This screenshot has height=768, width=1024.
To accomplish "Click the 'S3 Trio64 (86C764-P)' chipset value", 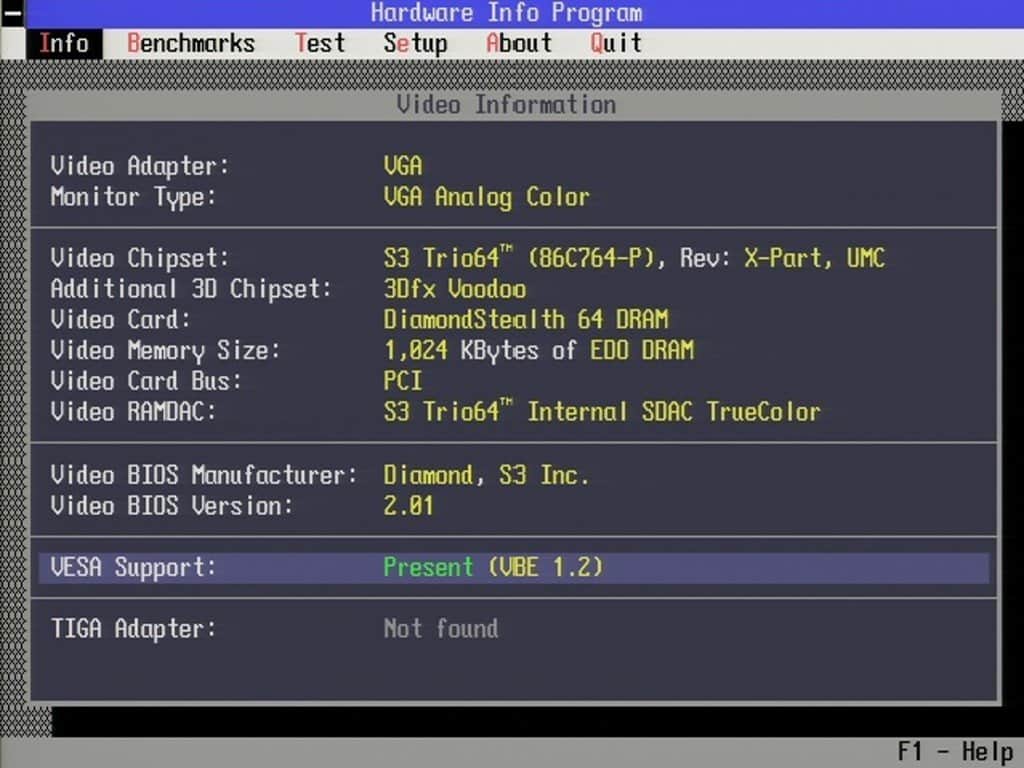I will pyautogui.click(x=519, y=257).
